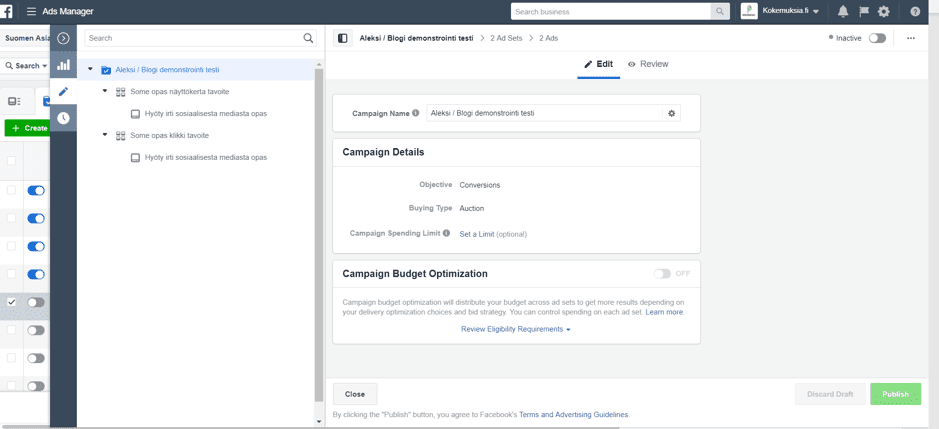Enable the toggle in the checked row

pyautogui.click(x=36, y=302)
